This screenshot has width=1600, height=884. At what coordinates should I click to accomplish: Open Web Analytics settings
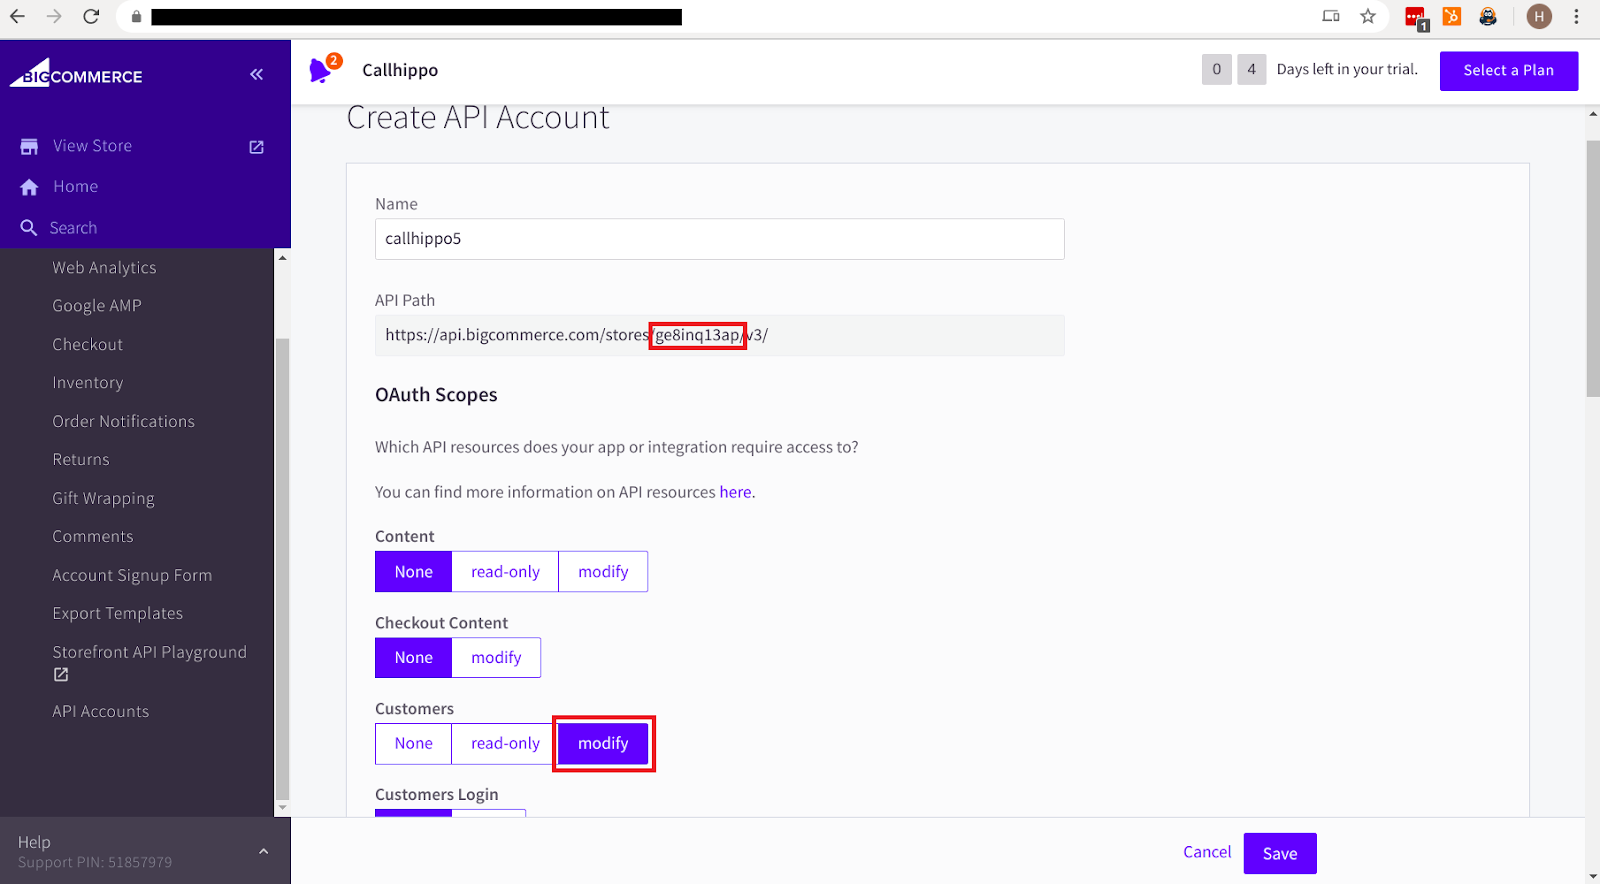coord(104,268)
